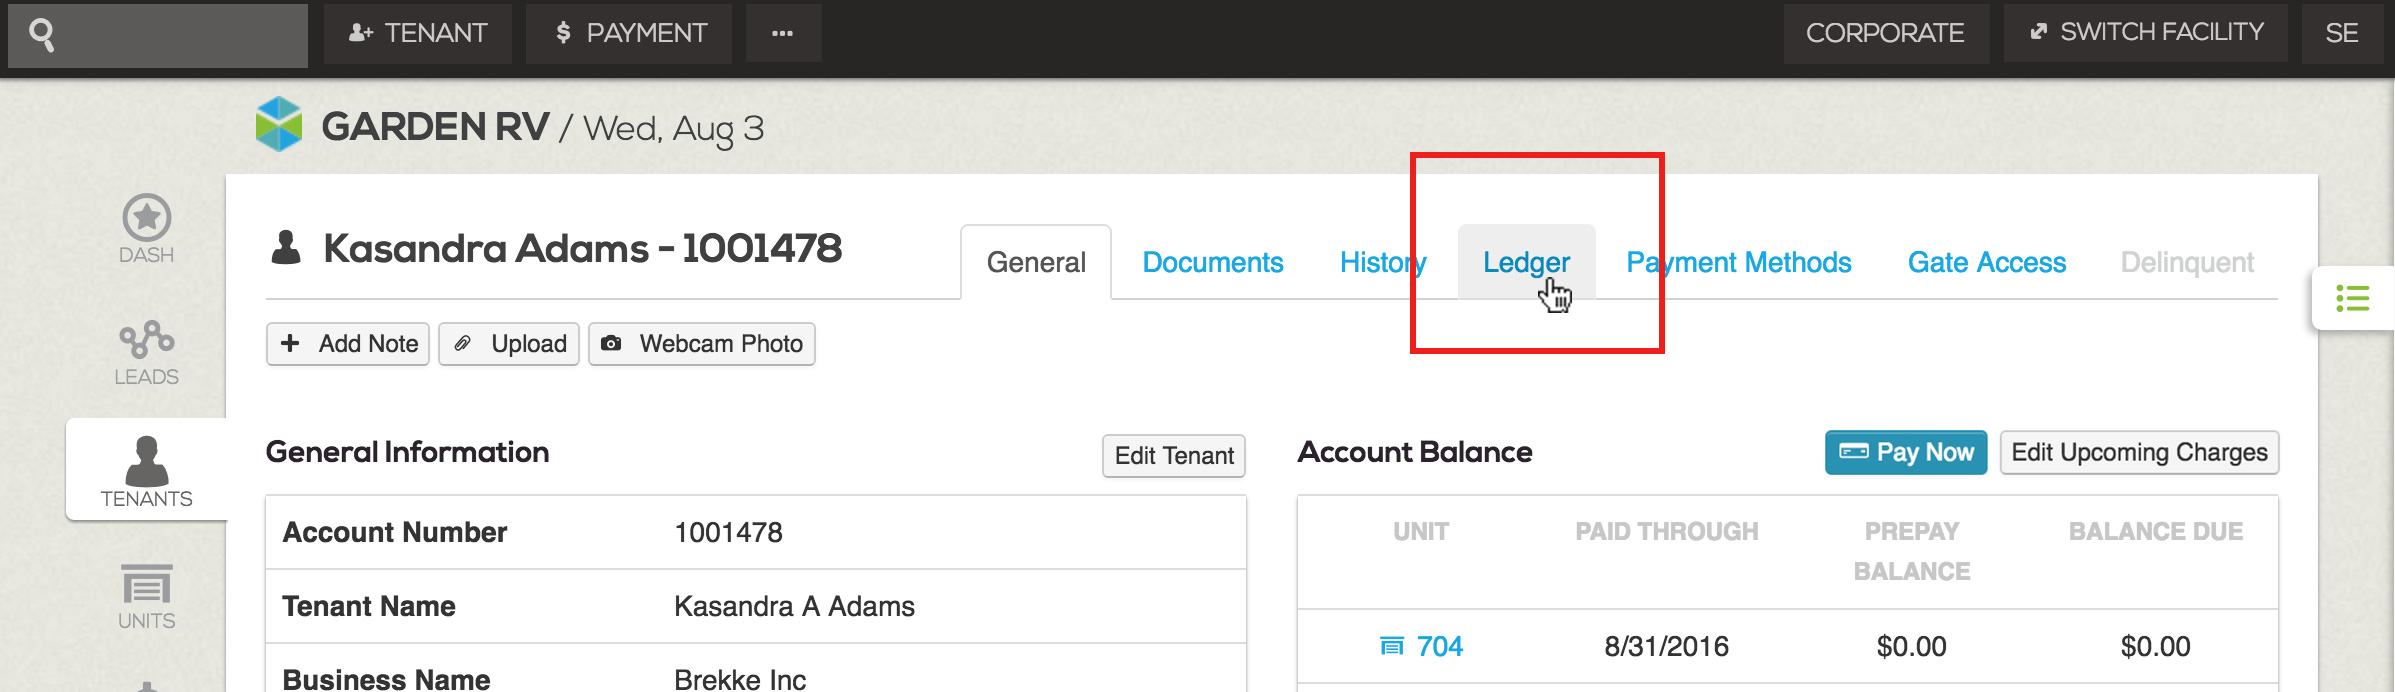This screenshot has width=2395, height=692.
Task: Open the Dash sidebar icon
Action: pyautogui.click(x=147, y=229)
